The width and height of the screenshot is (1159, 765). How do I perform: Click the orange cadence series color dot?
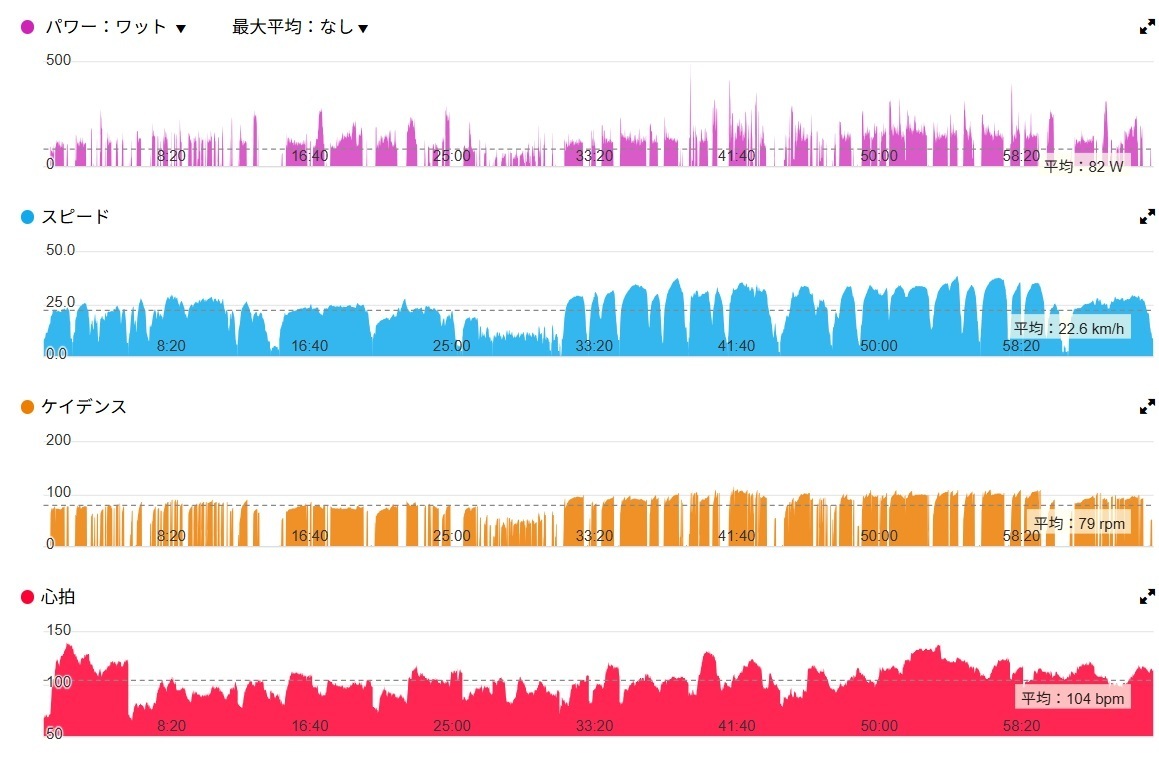point(28,407)
